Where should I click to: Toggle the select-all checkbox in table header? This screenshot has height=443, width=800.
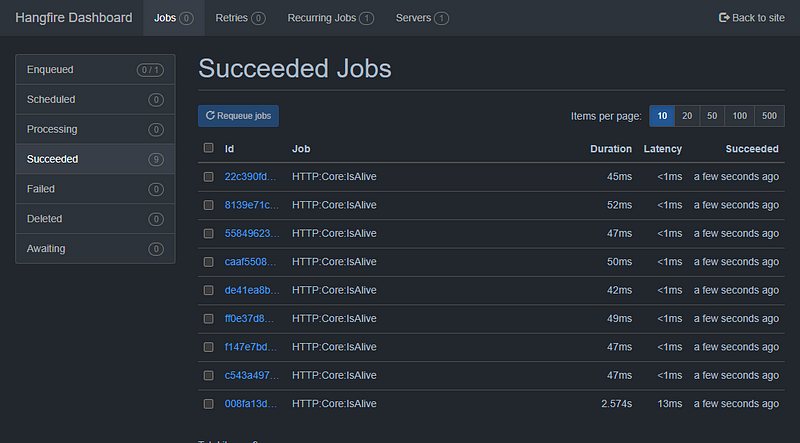click(x=208, y=147)
